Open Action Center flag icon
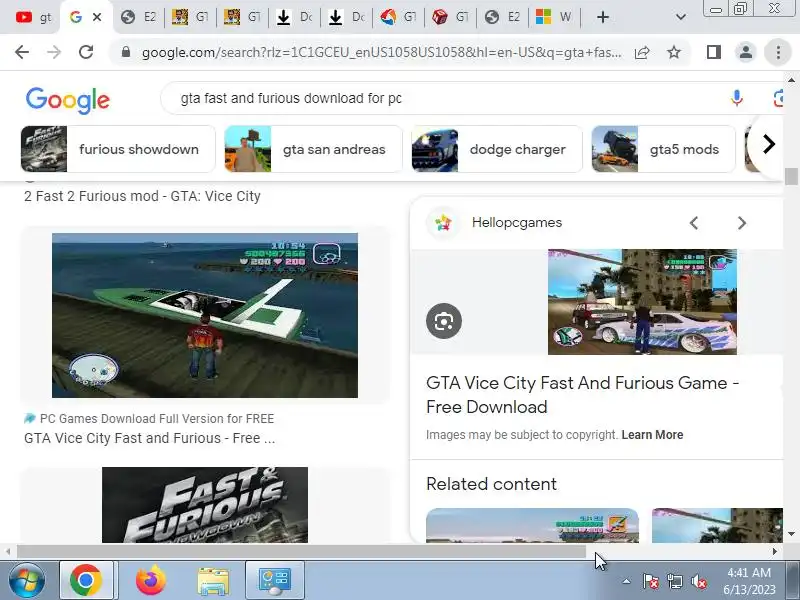Viewport: 800px width, 600px height. [650, 581]
